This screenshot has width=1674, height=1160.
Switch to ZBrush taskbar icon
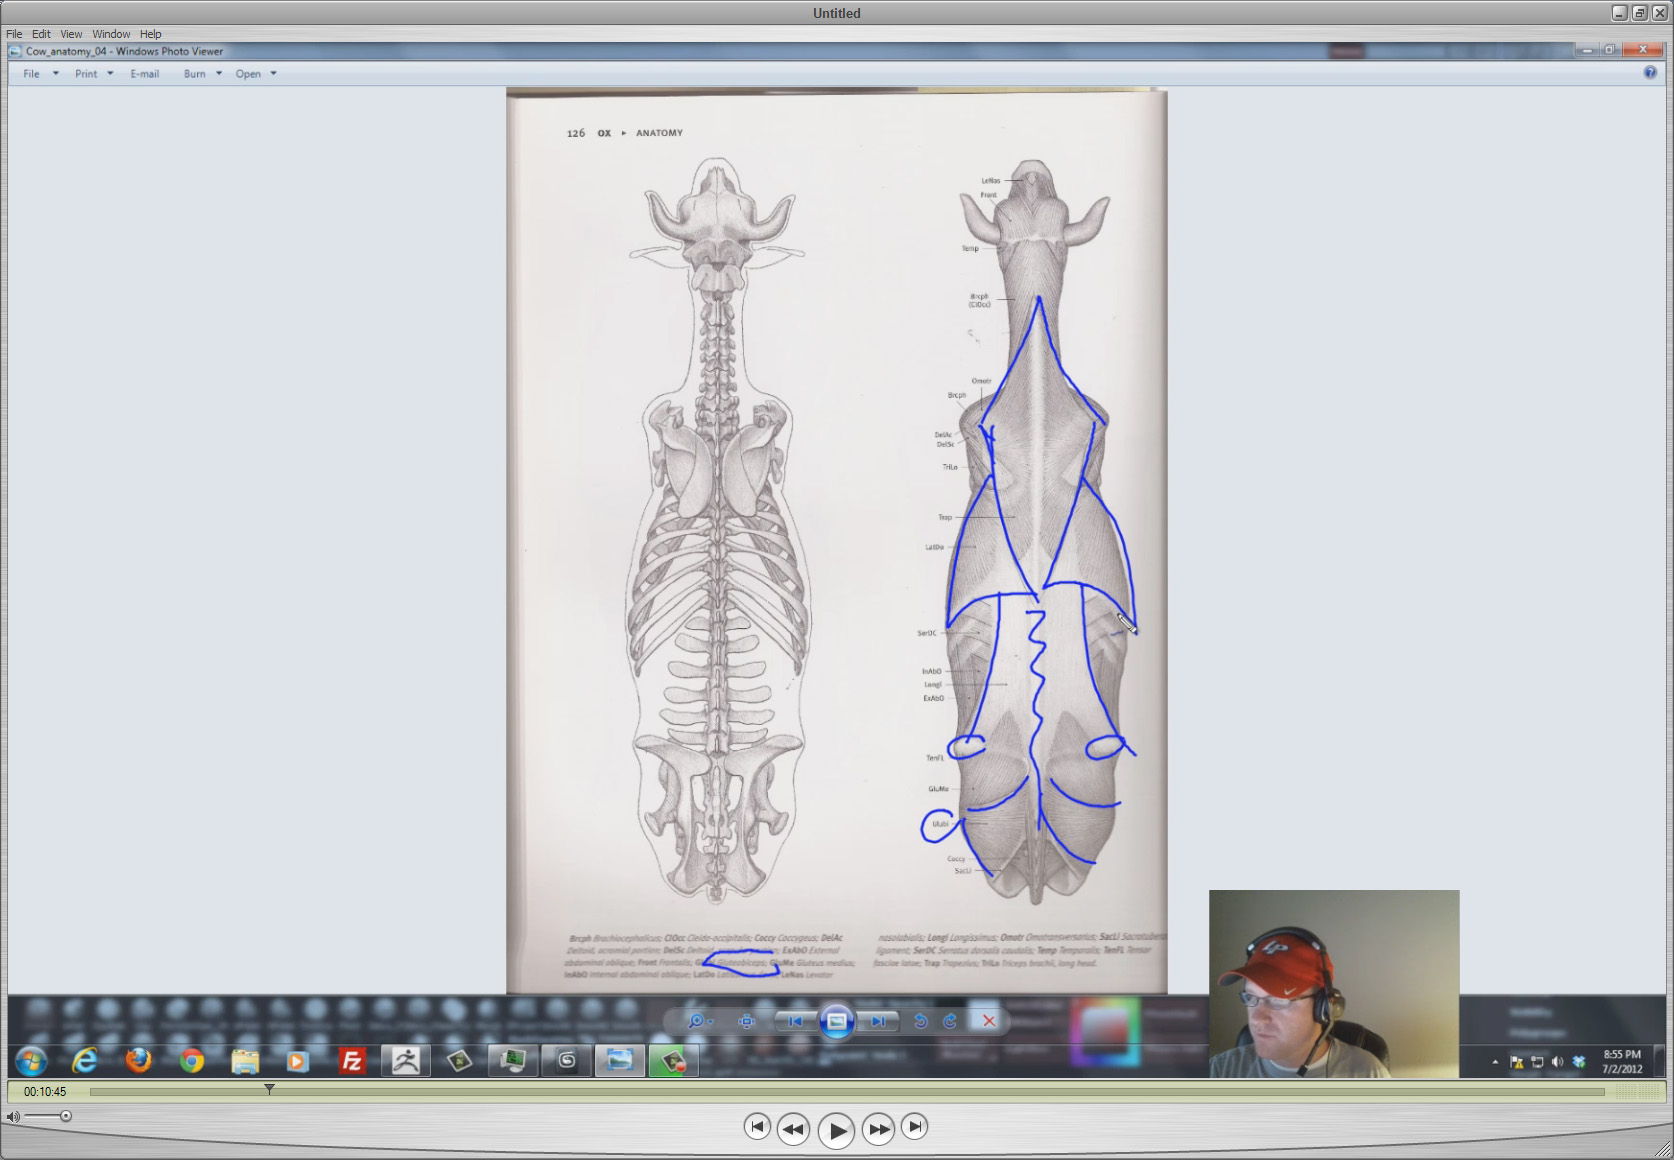(405, 1060)
